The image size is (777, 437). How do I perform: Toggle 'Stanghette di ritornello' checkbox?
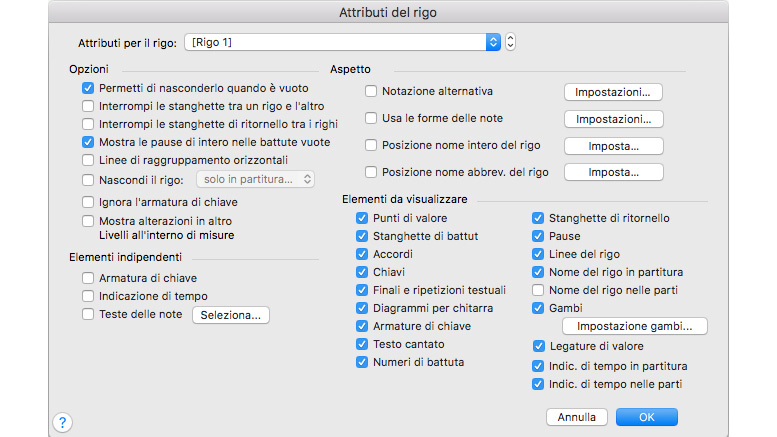(538, 218)
